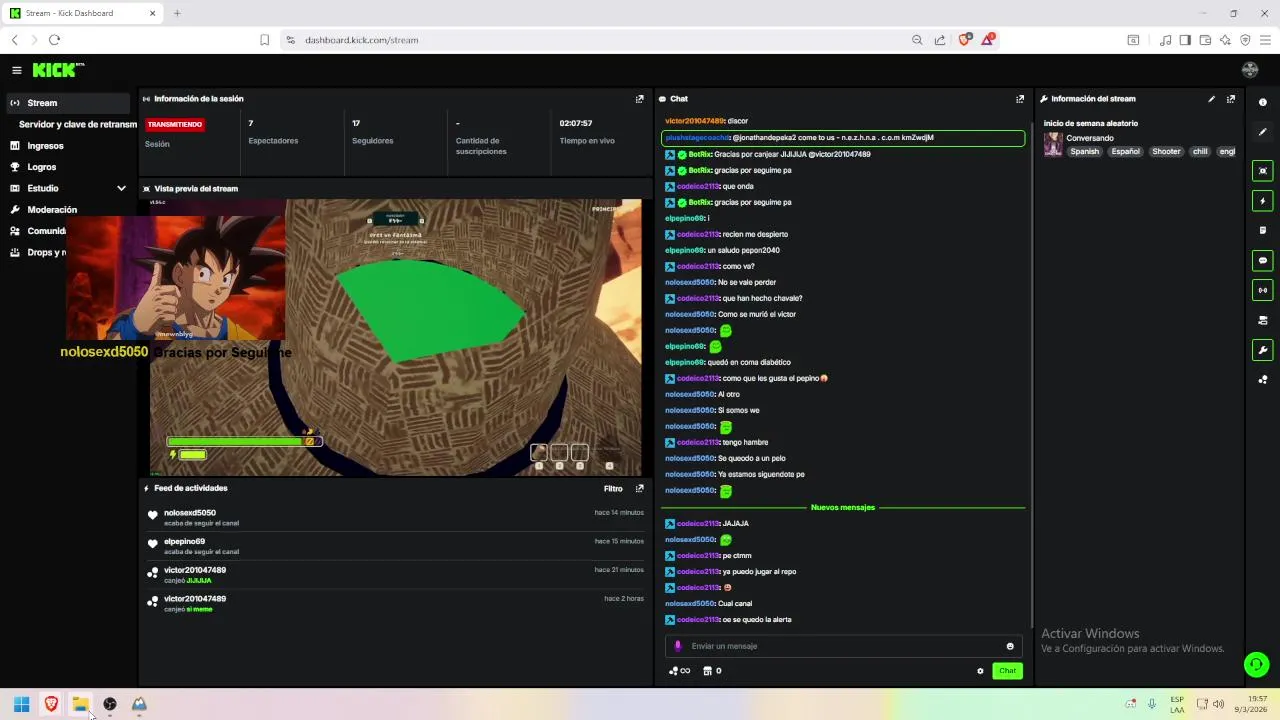Click the shop icon below chat input
1280x720 pixels.
(707, 671)
